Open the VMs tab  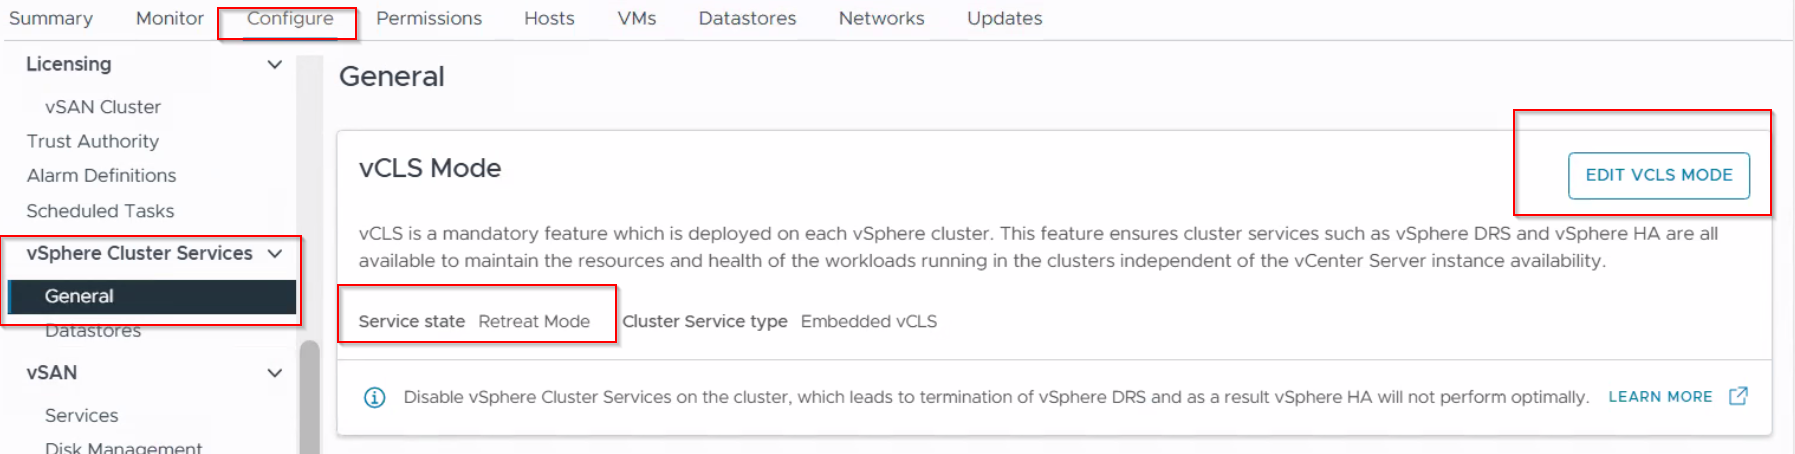637,18
